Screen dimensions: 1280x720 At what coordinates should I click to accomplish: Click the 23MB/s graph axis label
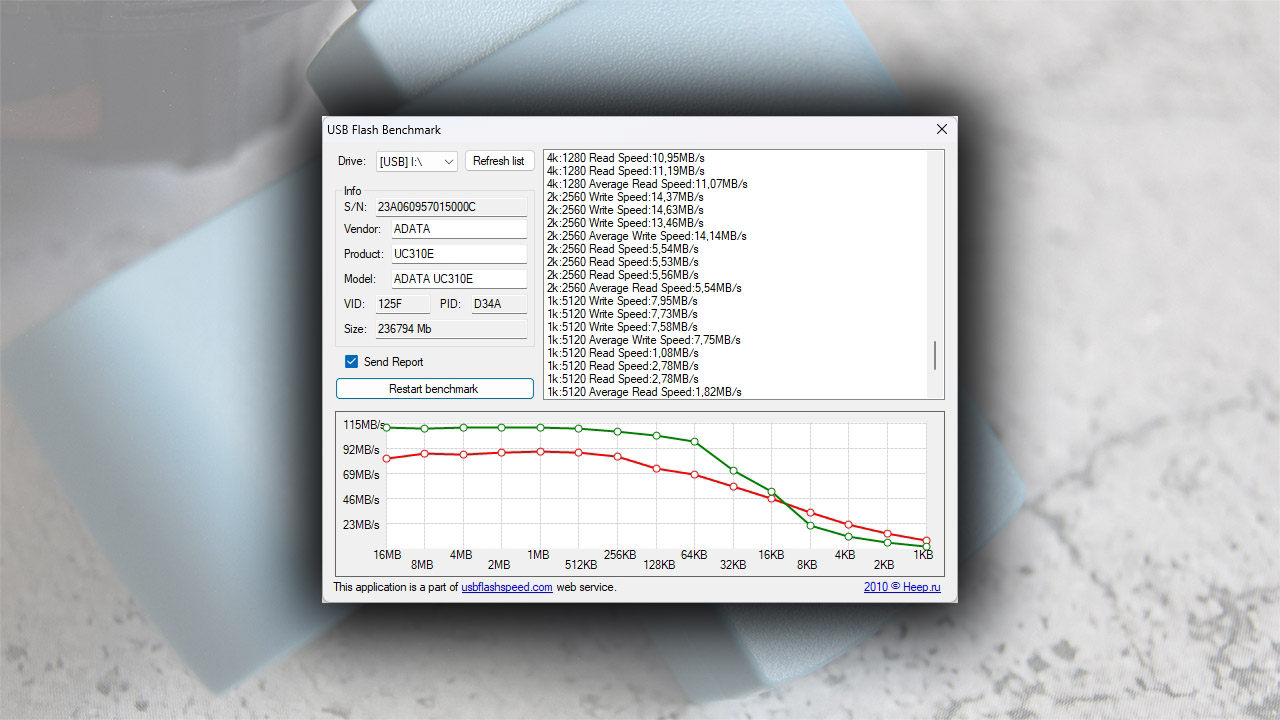[x=361, y=525]
